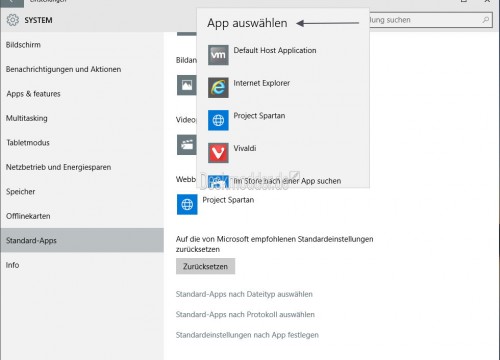500x360 pixels.
Task: Open Standardeinstellungen nach App festlegen link
Action: coord(247,335)
